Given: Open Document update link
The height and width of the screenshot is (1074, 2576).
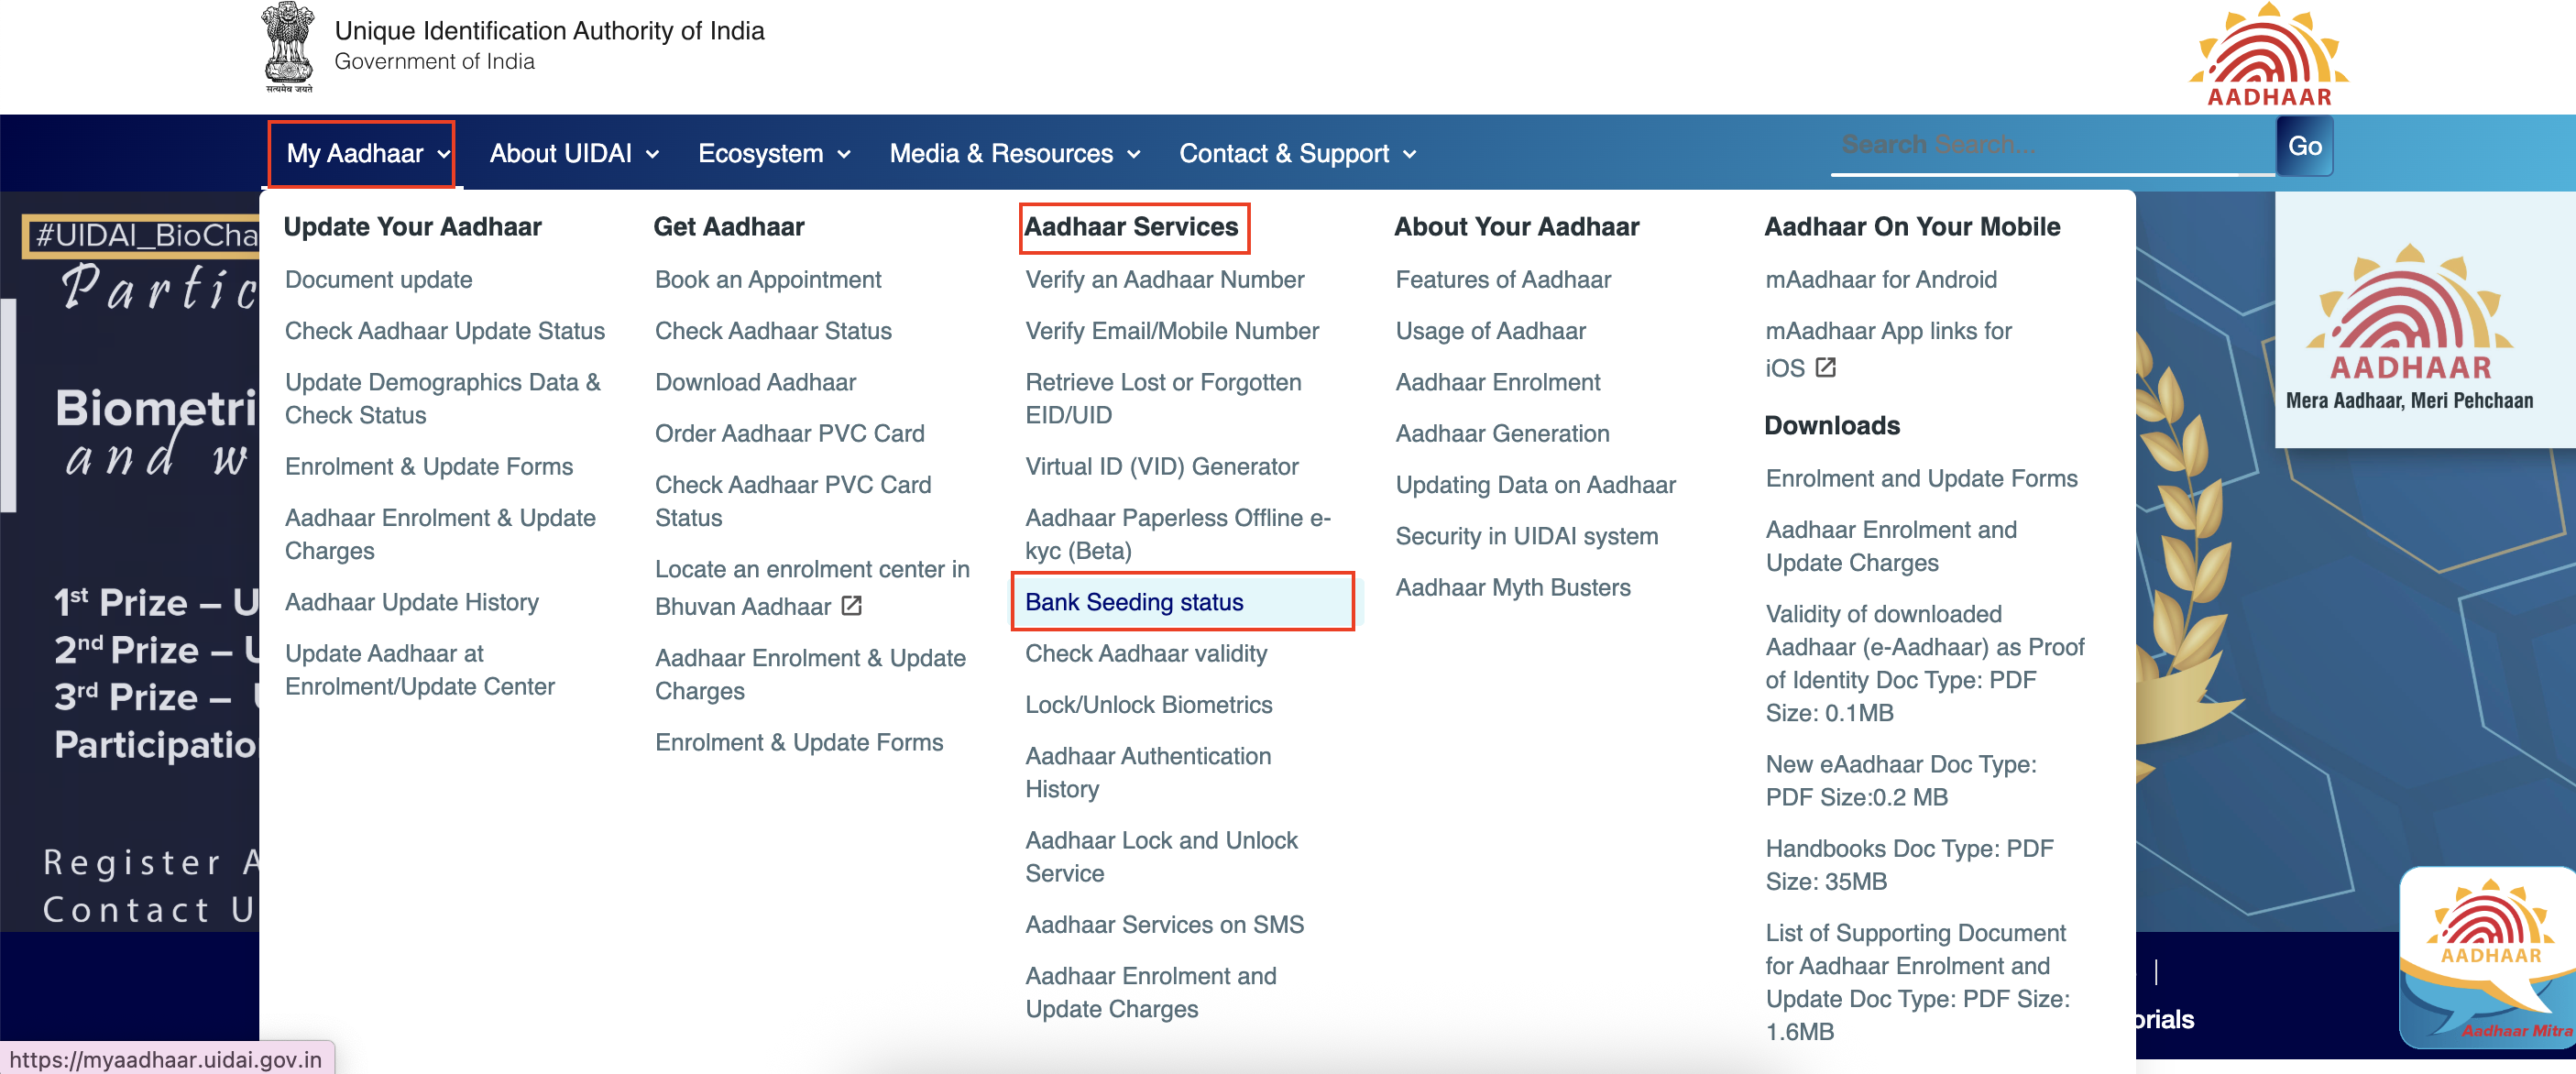Looking at the screenshot, I should tap(378, 280).
